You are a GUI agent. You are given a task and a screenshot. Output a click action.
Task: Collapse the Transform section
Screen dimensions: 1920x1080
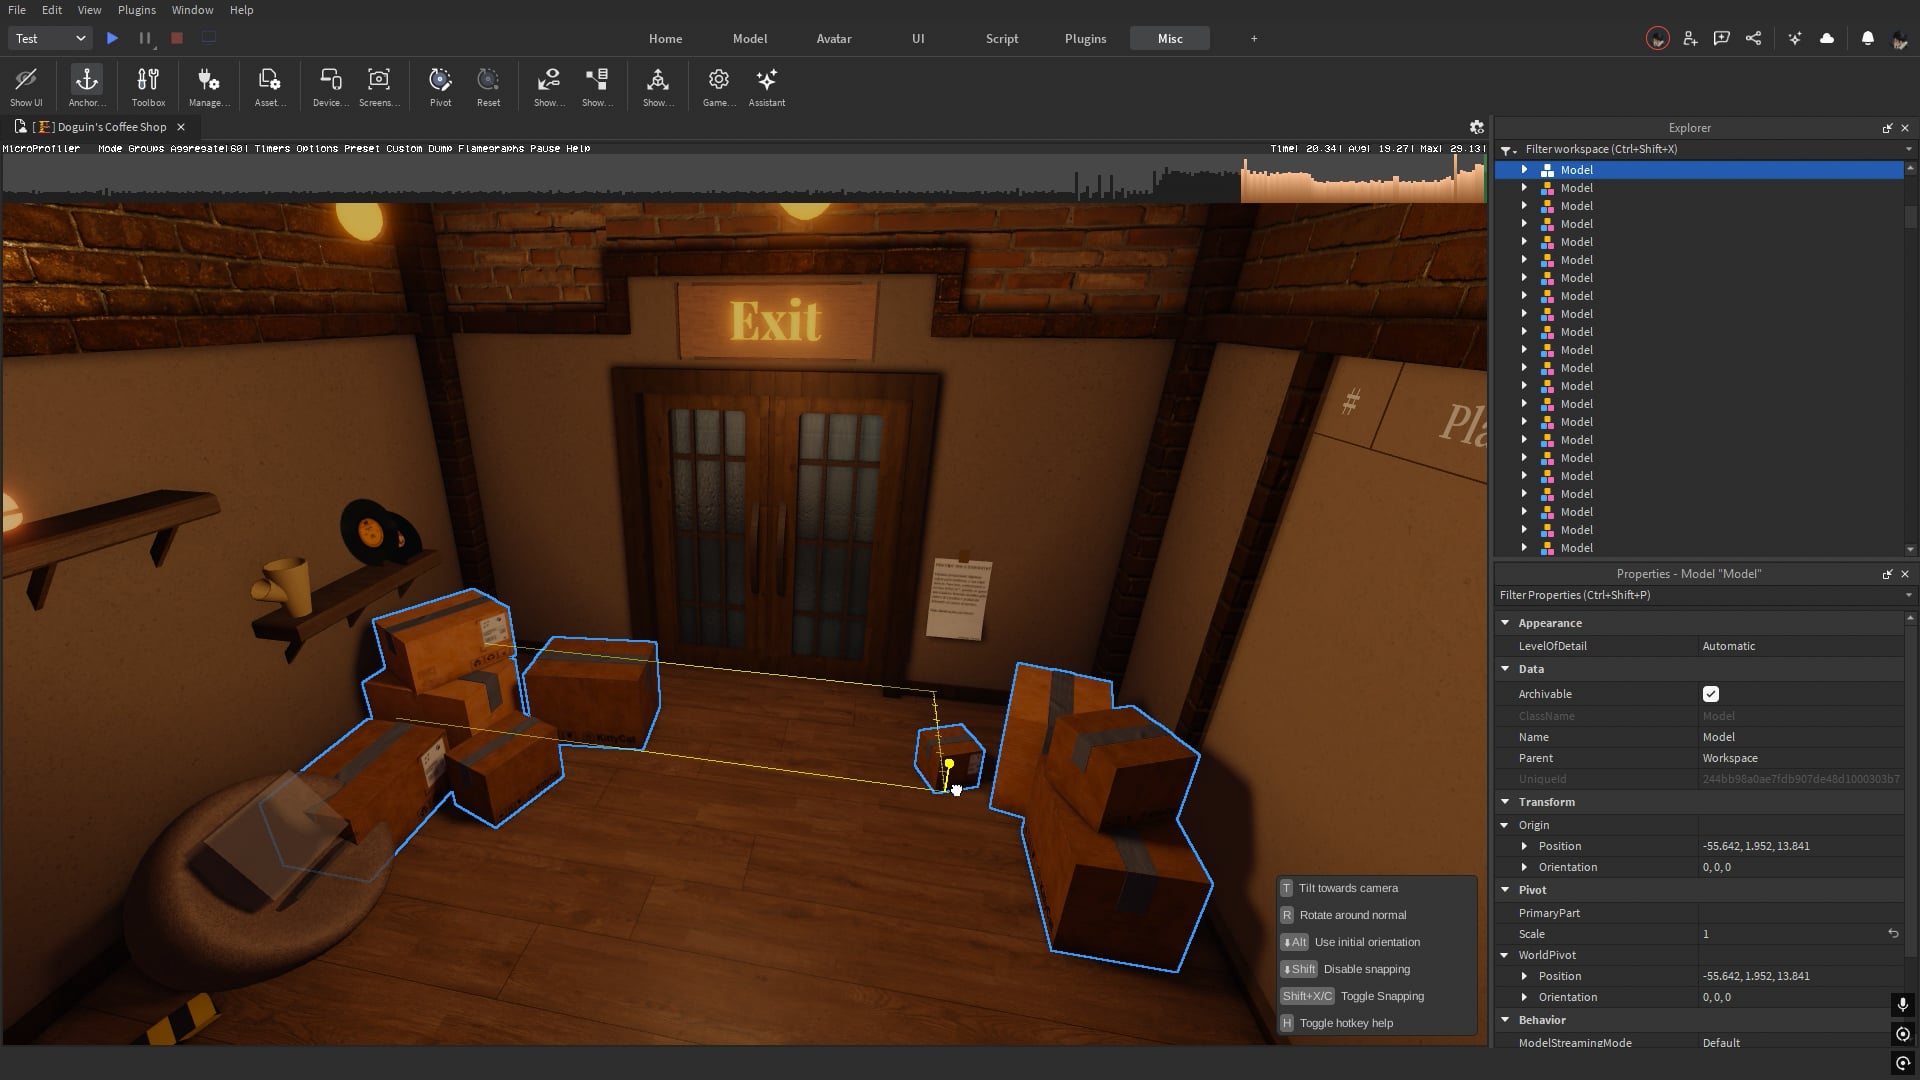pos(1505,802)
